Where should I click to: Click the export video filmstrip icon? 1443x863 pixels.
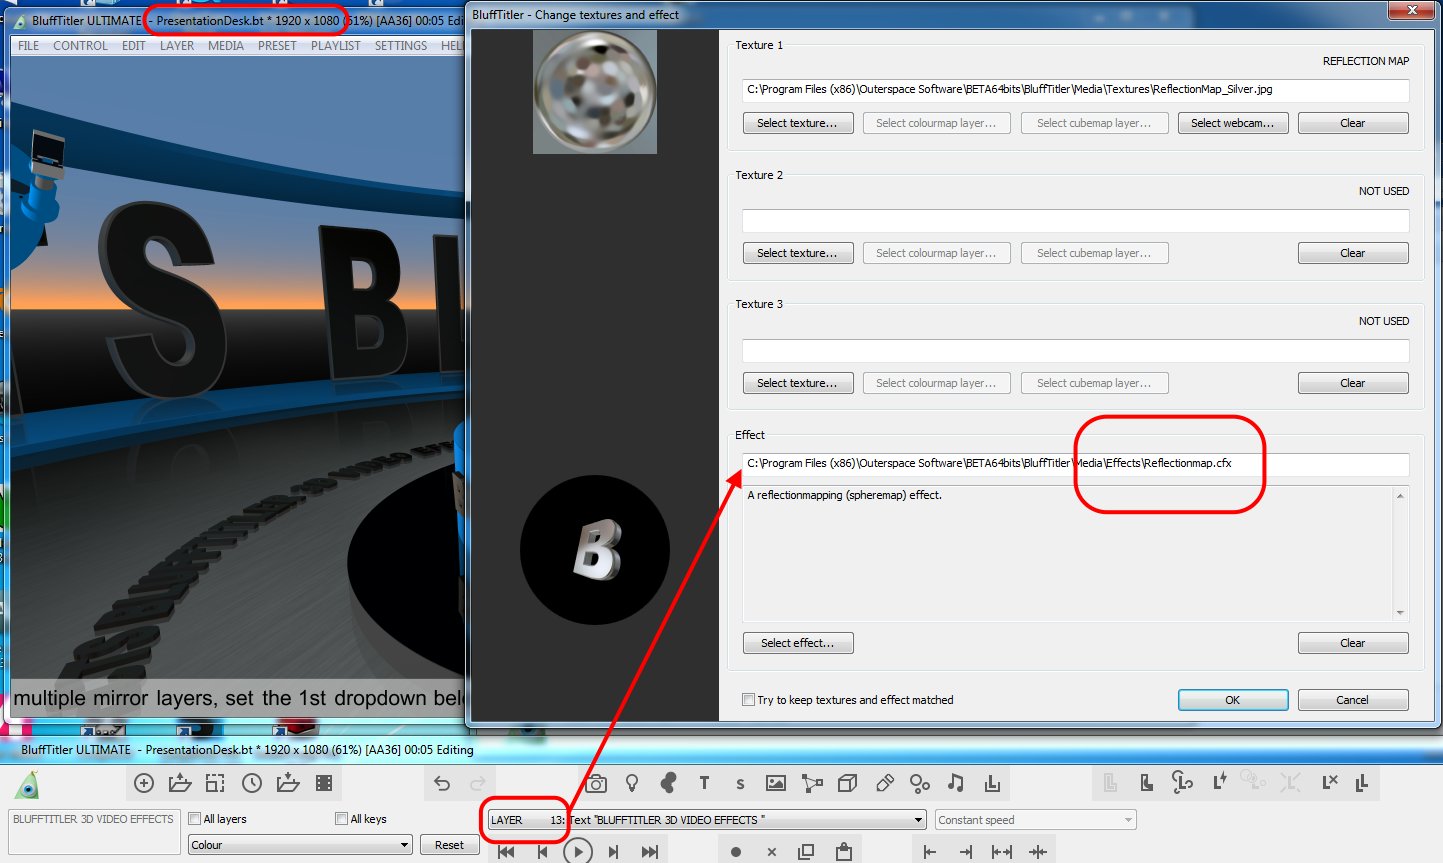pyautogui.click(x=324, y=783)
